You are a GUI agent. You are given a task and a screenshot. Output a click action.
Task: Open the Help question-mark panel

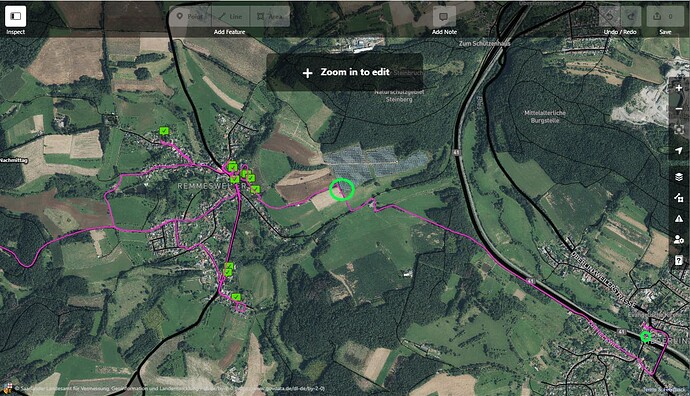coord(679,261)
